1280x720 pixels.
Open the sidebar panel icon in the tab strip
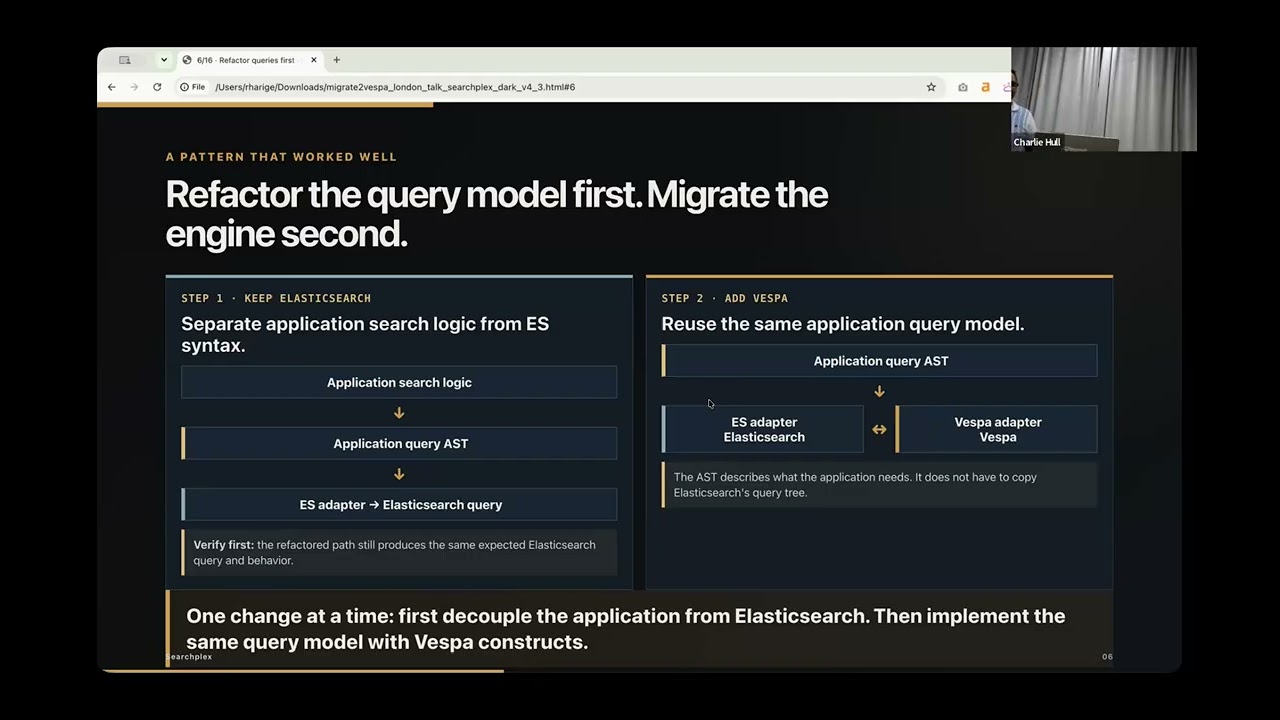click(x=125, y=60)
